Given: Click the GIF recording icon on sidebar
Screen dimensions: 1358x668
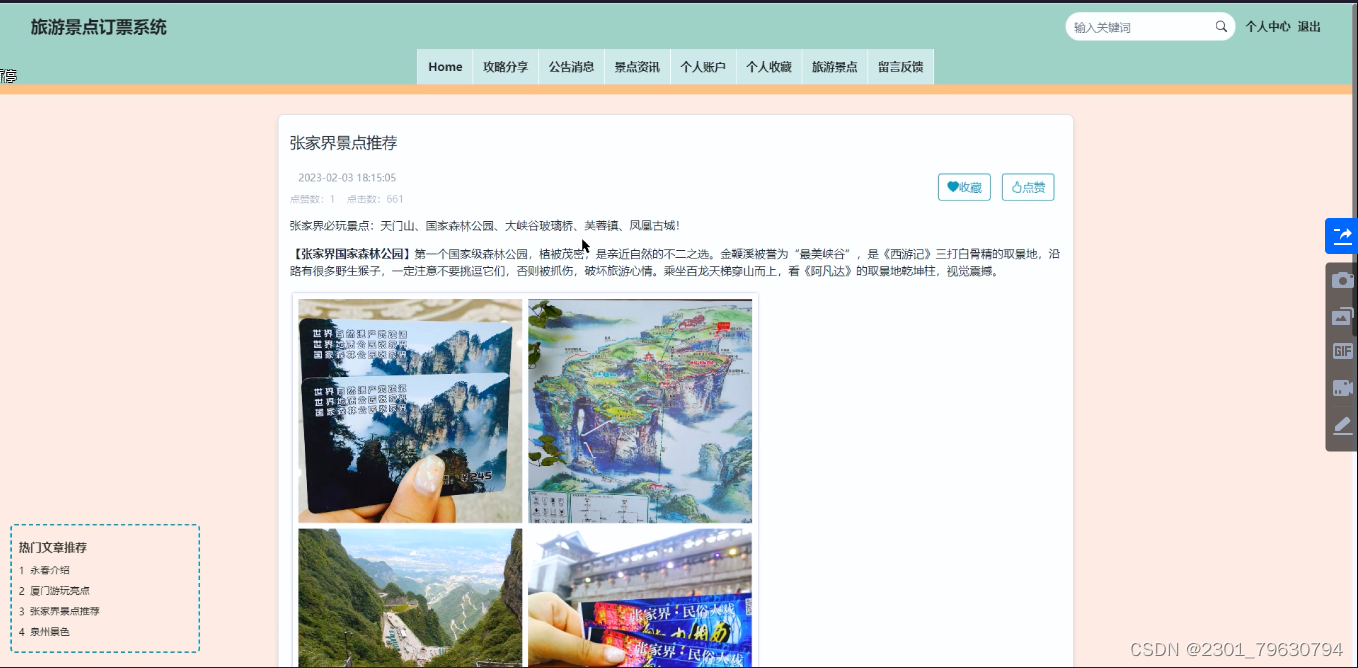Looking at the screenshot, I should click(x=1342, y=351).
